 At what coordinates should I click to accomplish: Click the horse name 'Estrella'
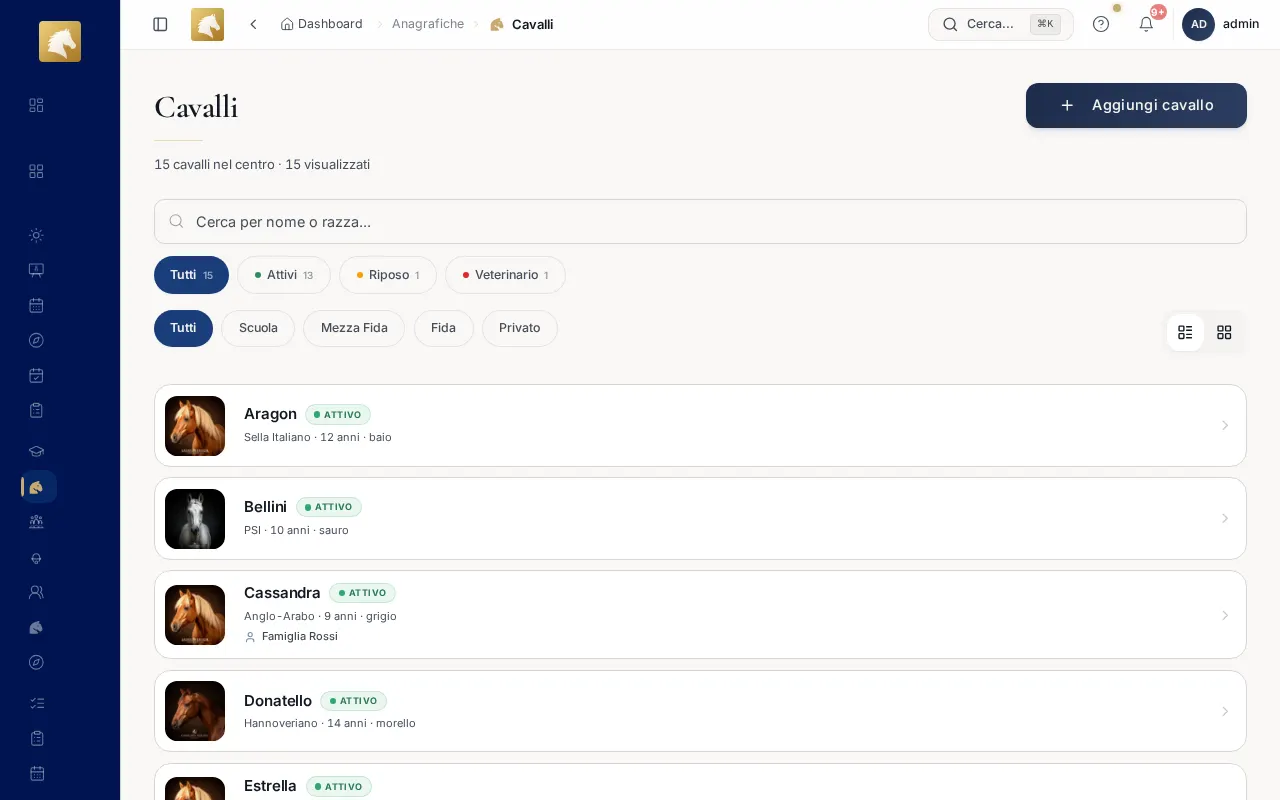click(x=270, y=786)
